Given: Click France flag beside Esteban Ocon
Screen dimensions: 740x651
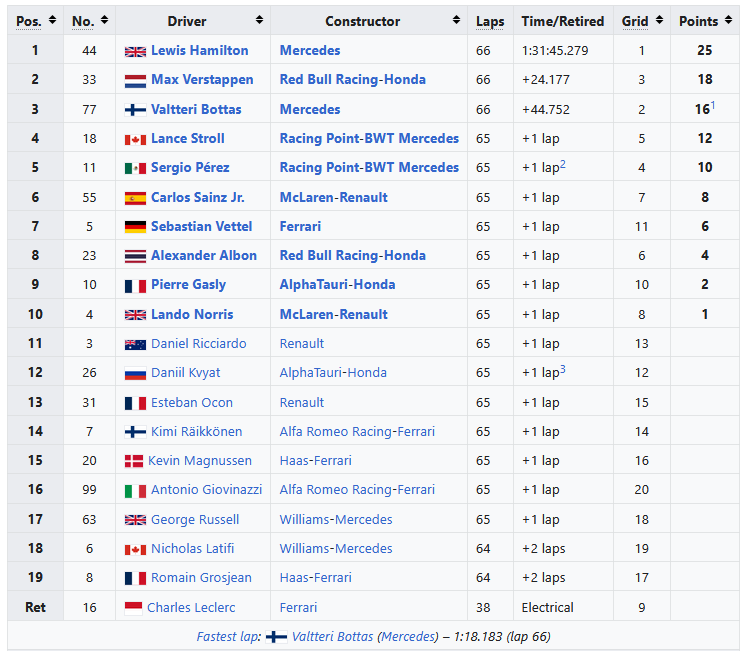Looking at the screenshot, I should point(135,403).
